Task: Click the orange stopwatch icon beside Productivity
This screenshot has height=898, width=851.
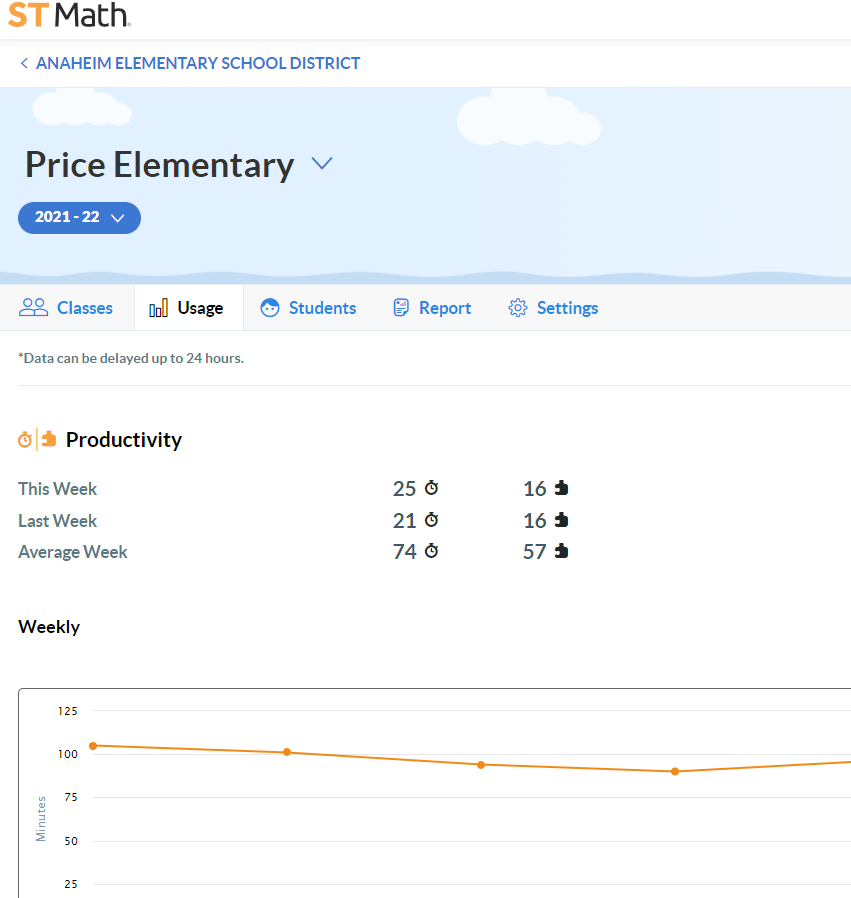Action: pyautogui.click(x=25, y=440)
